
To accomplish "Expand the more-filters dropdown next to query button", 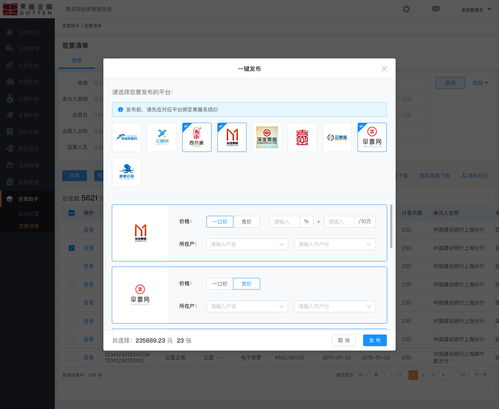I will [480, 83].
